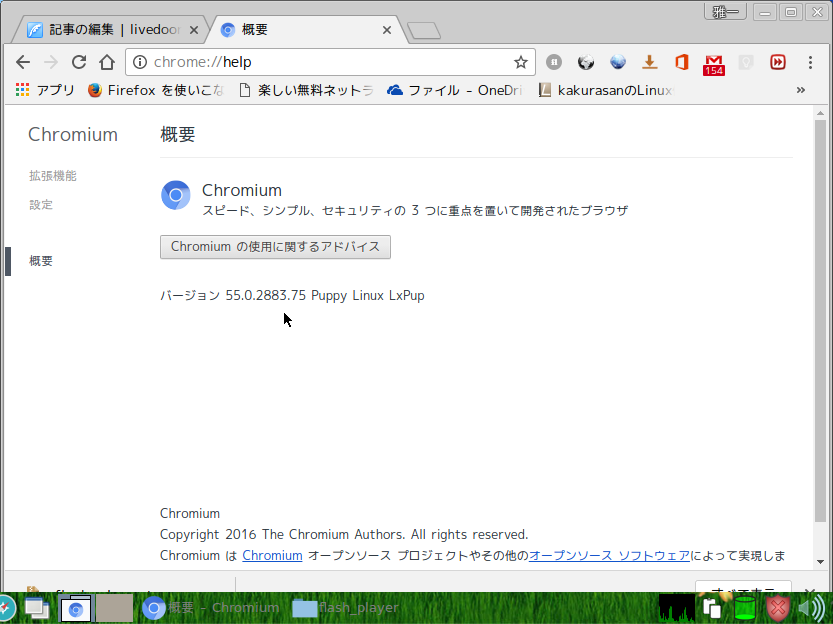The height and width of the screenshot is (624, 833).
Task: Open the blue globe extension
Action: 617,62
